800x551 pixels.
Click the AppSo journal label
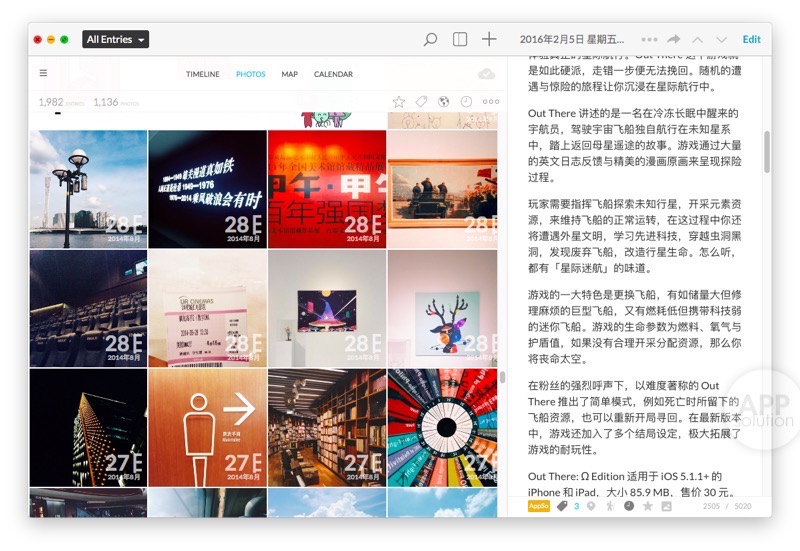pos(538,506)
